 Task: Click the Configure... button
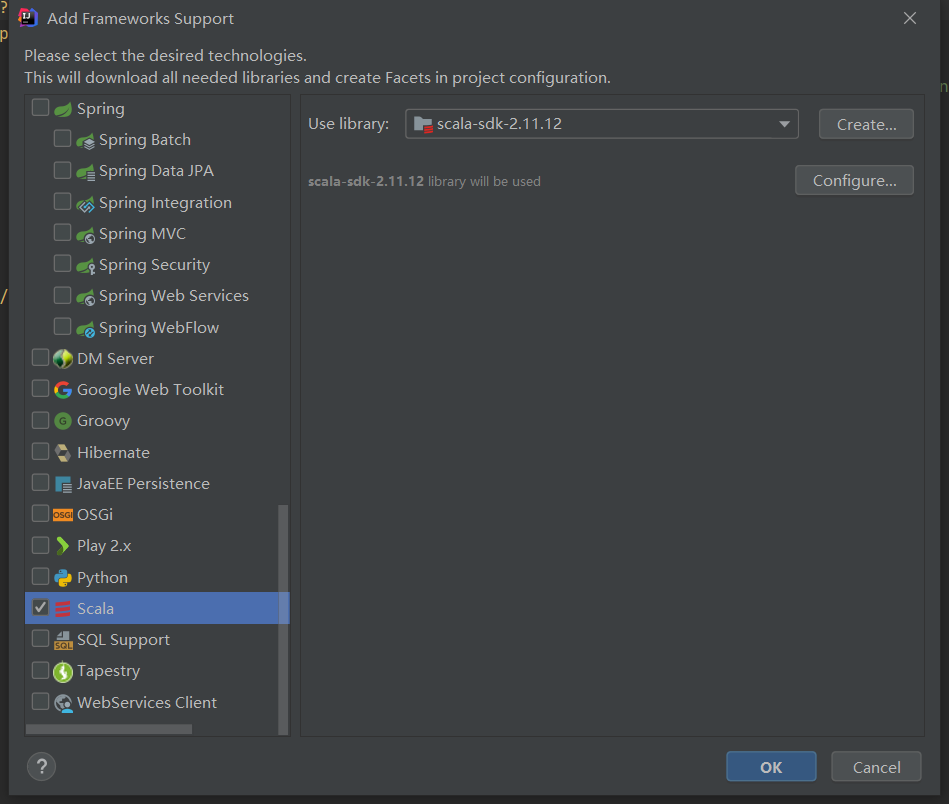(854, 180)
